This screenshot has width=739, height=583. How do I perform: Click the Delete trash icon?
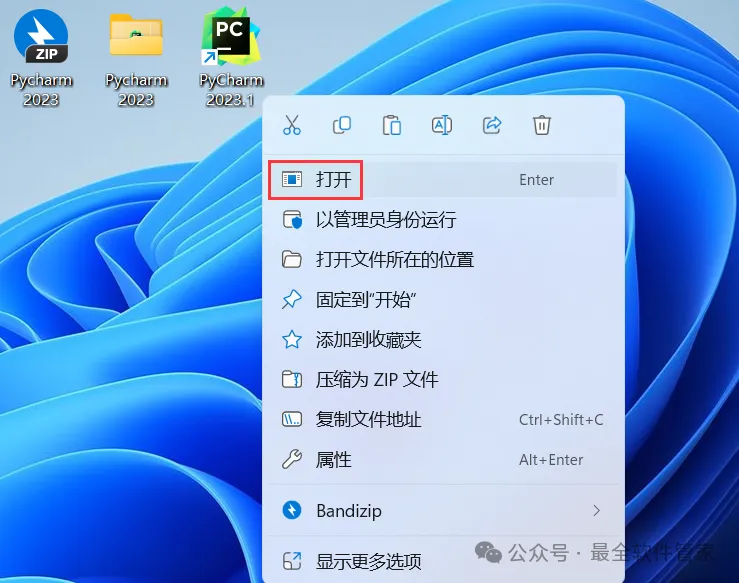coord(542,125)
